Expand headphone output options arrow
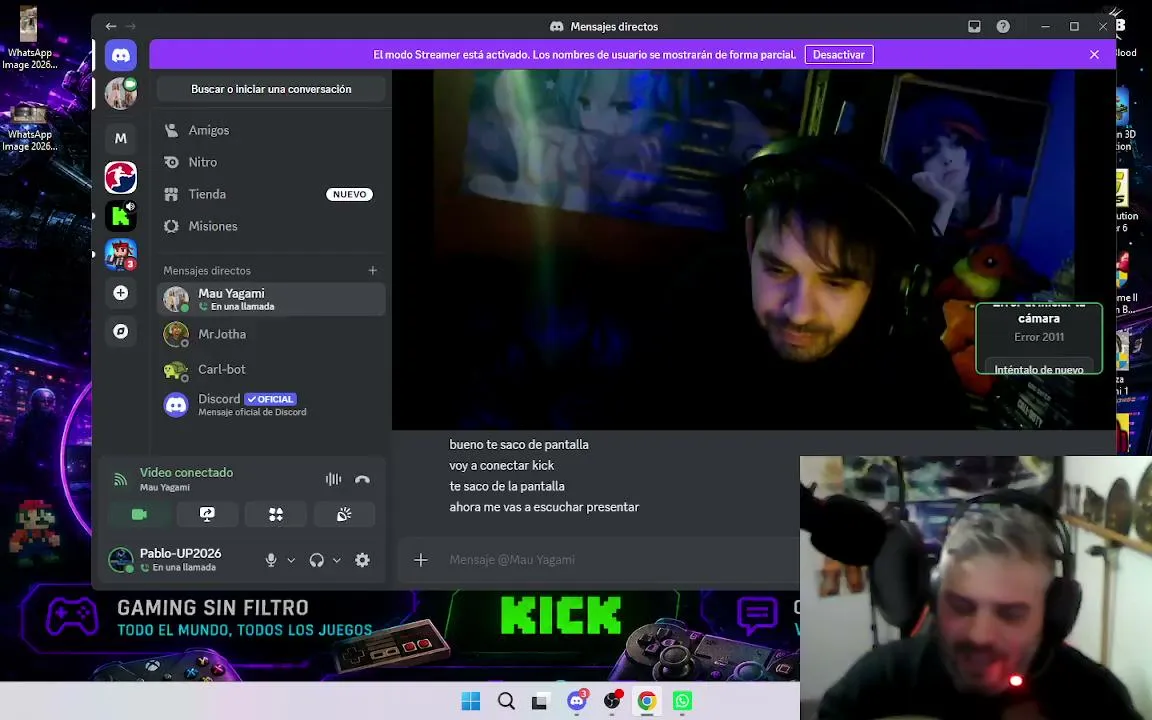The width and height of the screenshot is (1152, 720). click(336, 560)
